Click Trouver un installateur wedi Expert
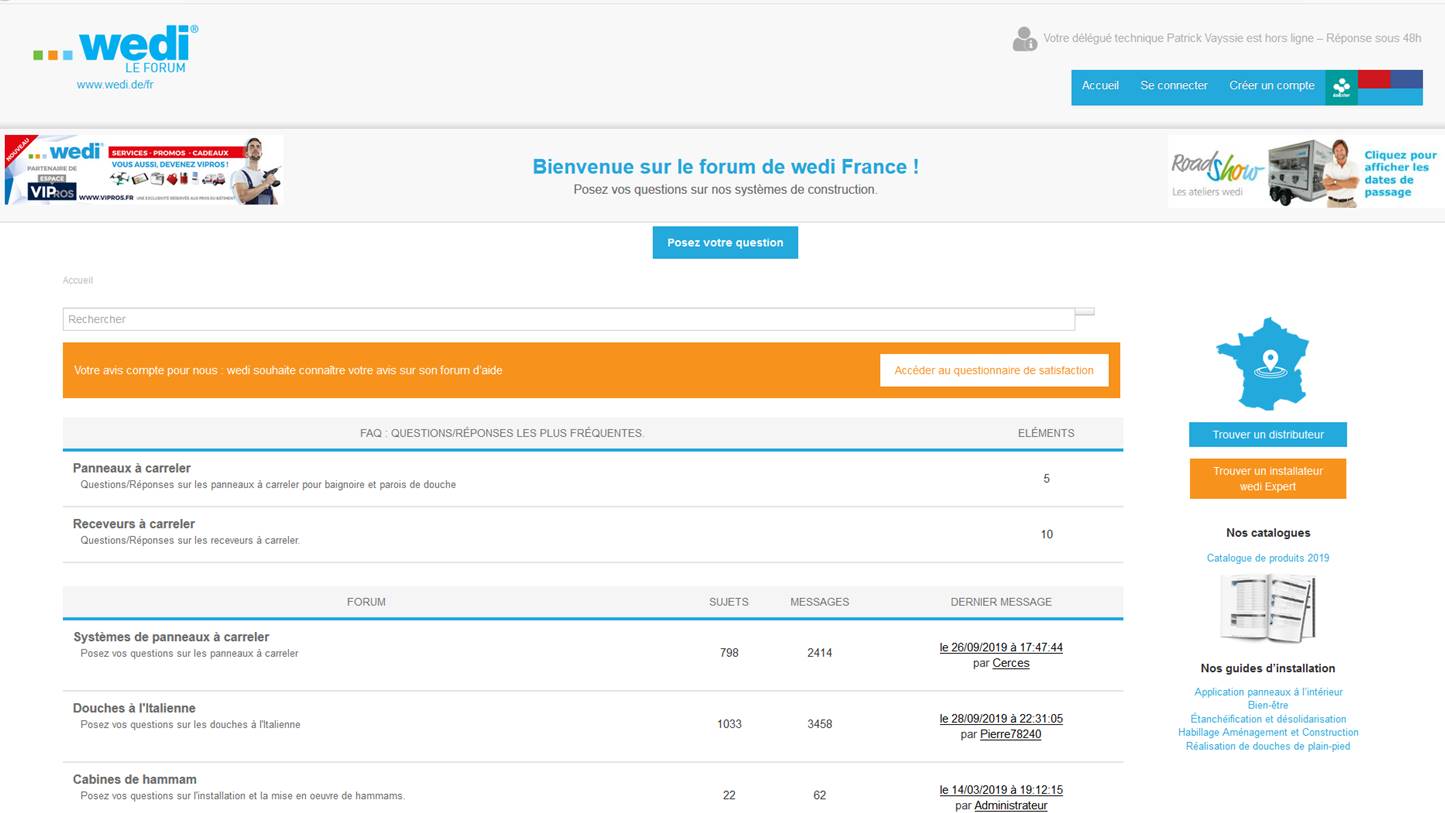Image resolution: width=1445 pixels, height=813 pixels. (1268, 479)
